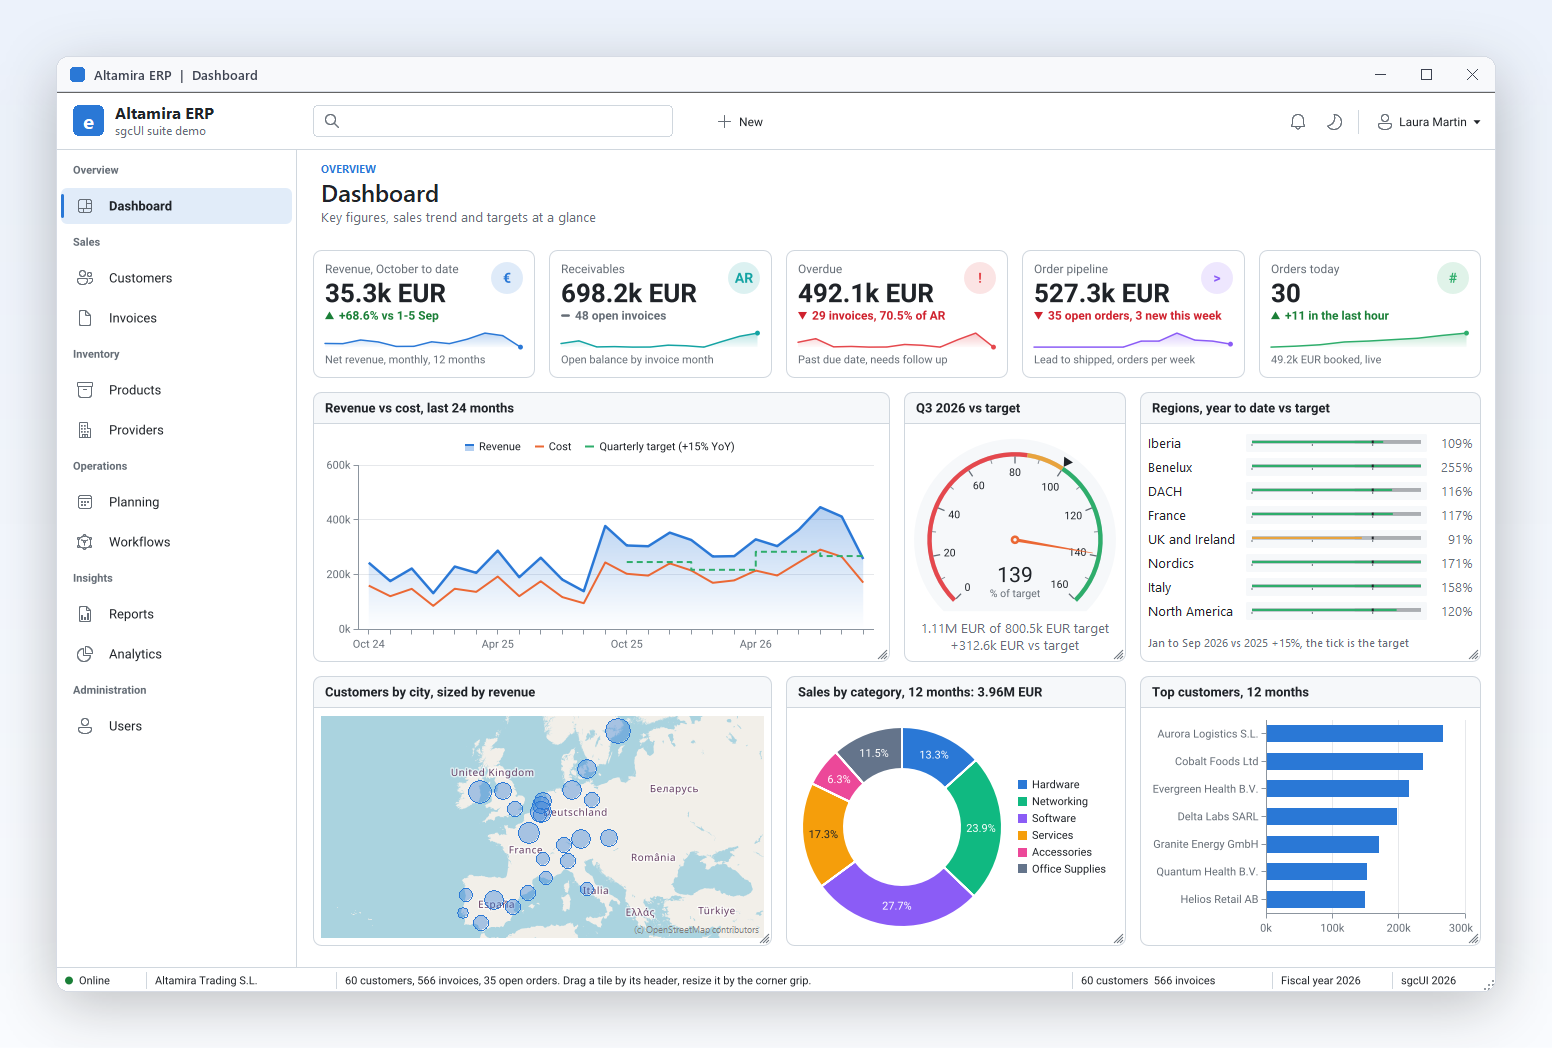This screenshot has height=1048, width=1552.
Task: Click the Accessories color swatch in legend
Action: click(x=1023, y=853)
